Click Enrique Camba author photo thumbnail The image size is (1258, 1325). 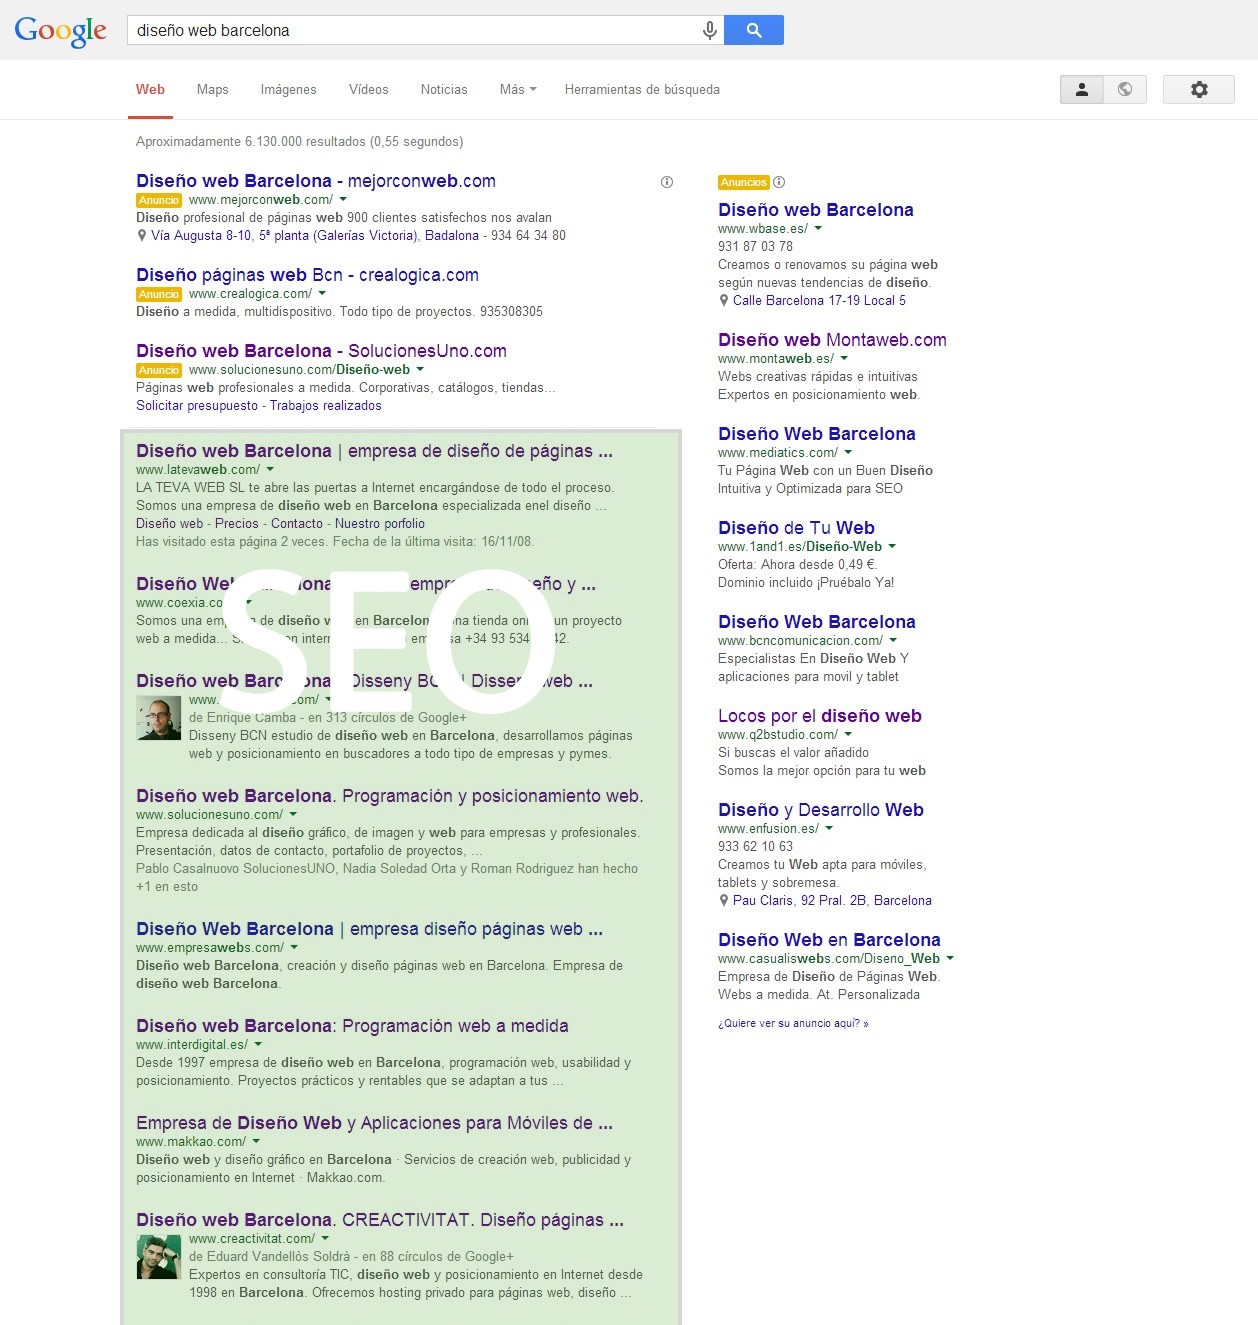point(158,718)
